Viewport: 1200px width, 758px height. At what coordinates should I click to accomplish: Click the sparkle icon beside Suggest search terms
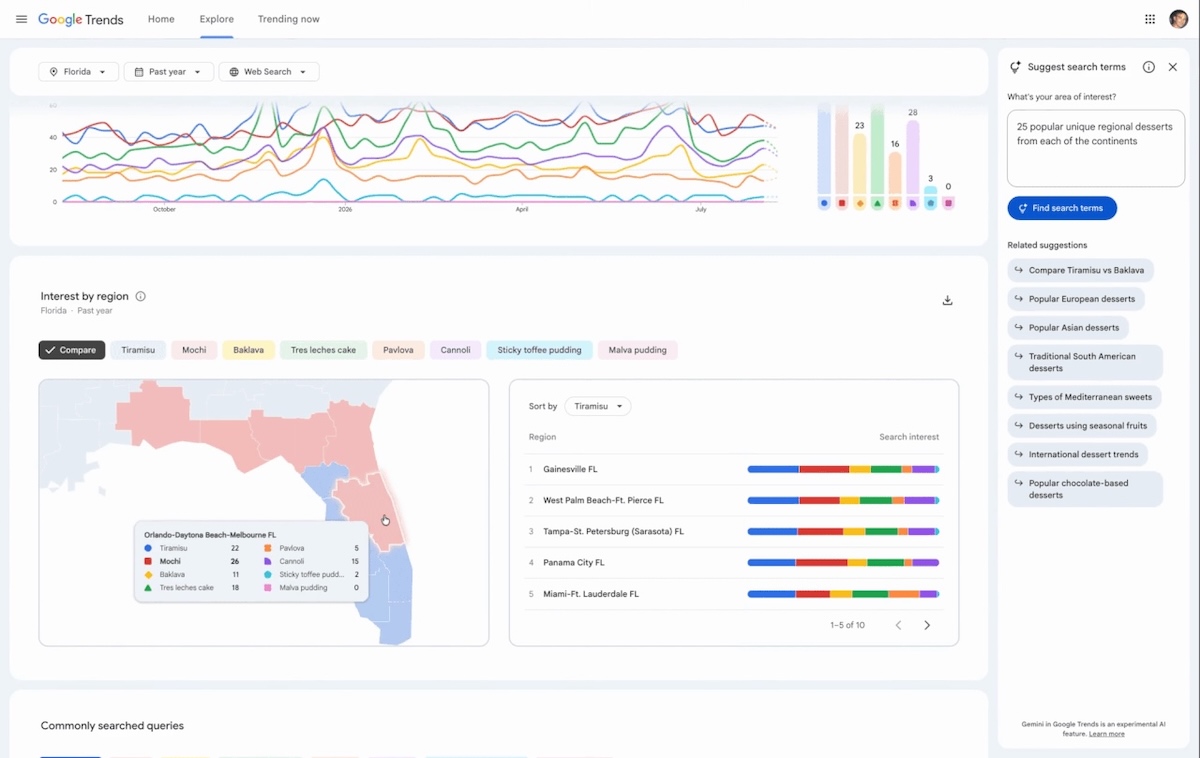pos(1016,67)
